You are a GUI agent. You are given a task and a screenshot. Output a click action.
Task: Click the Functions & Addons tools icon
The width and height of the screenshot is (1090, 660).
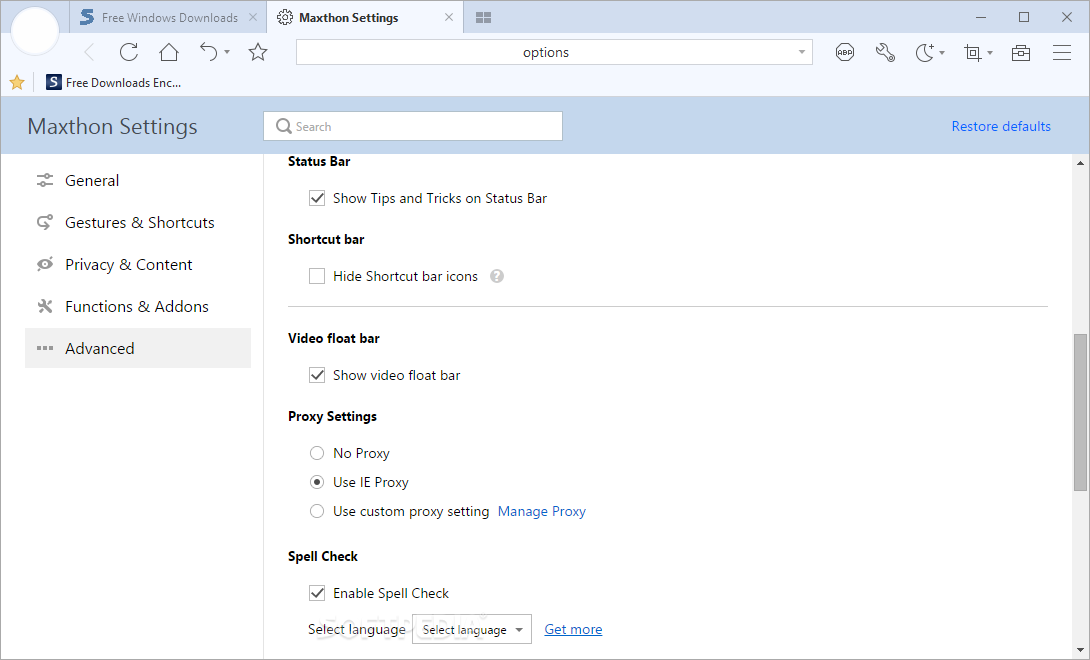45,307
